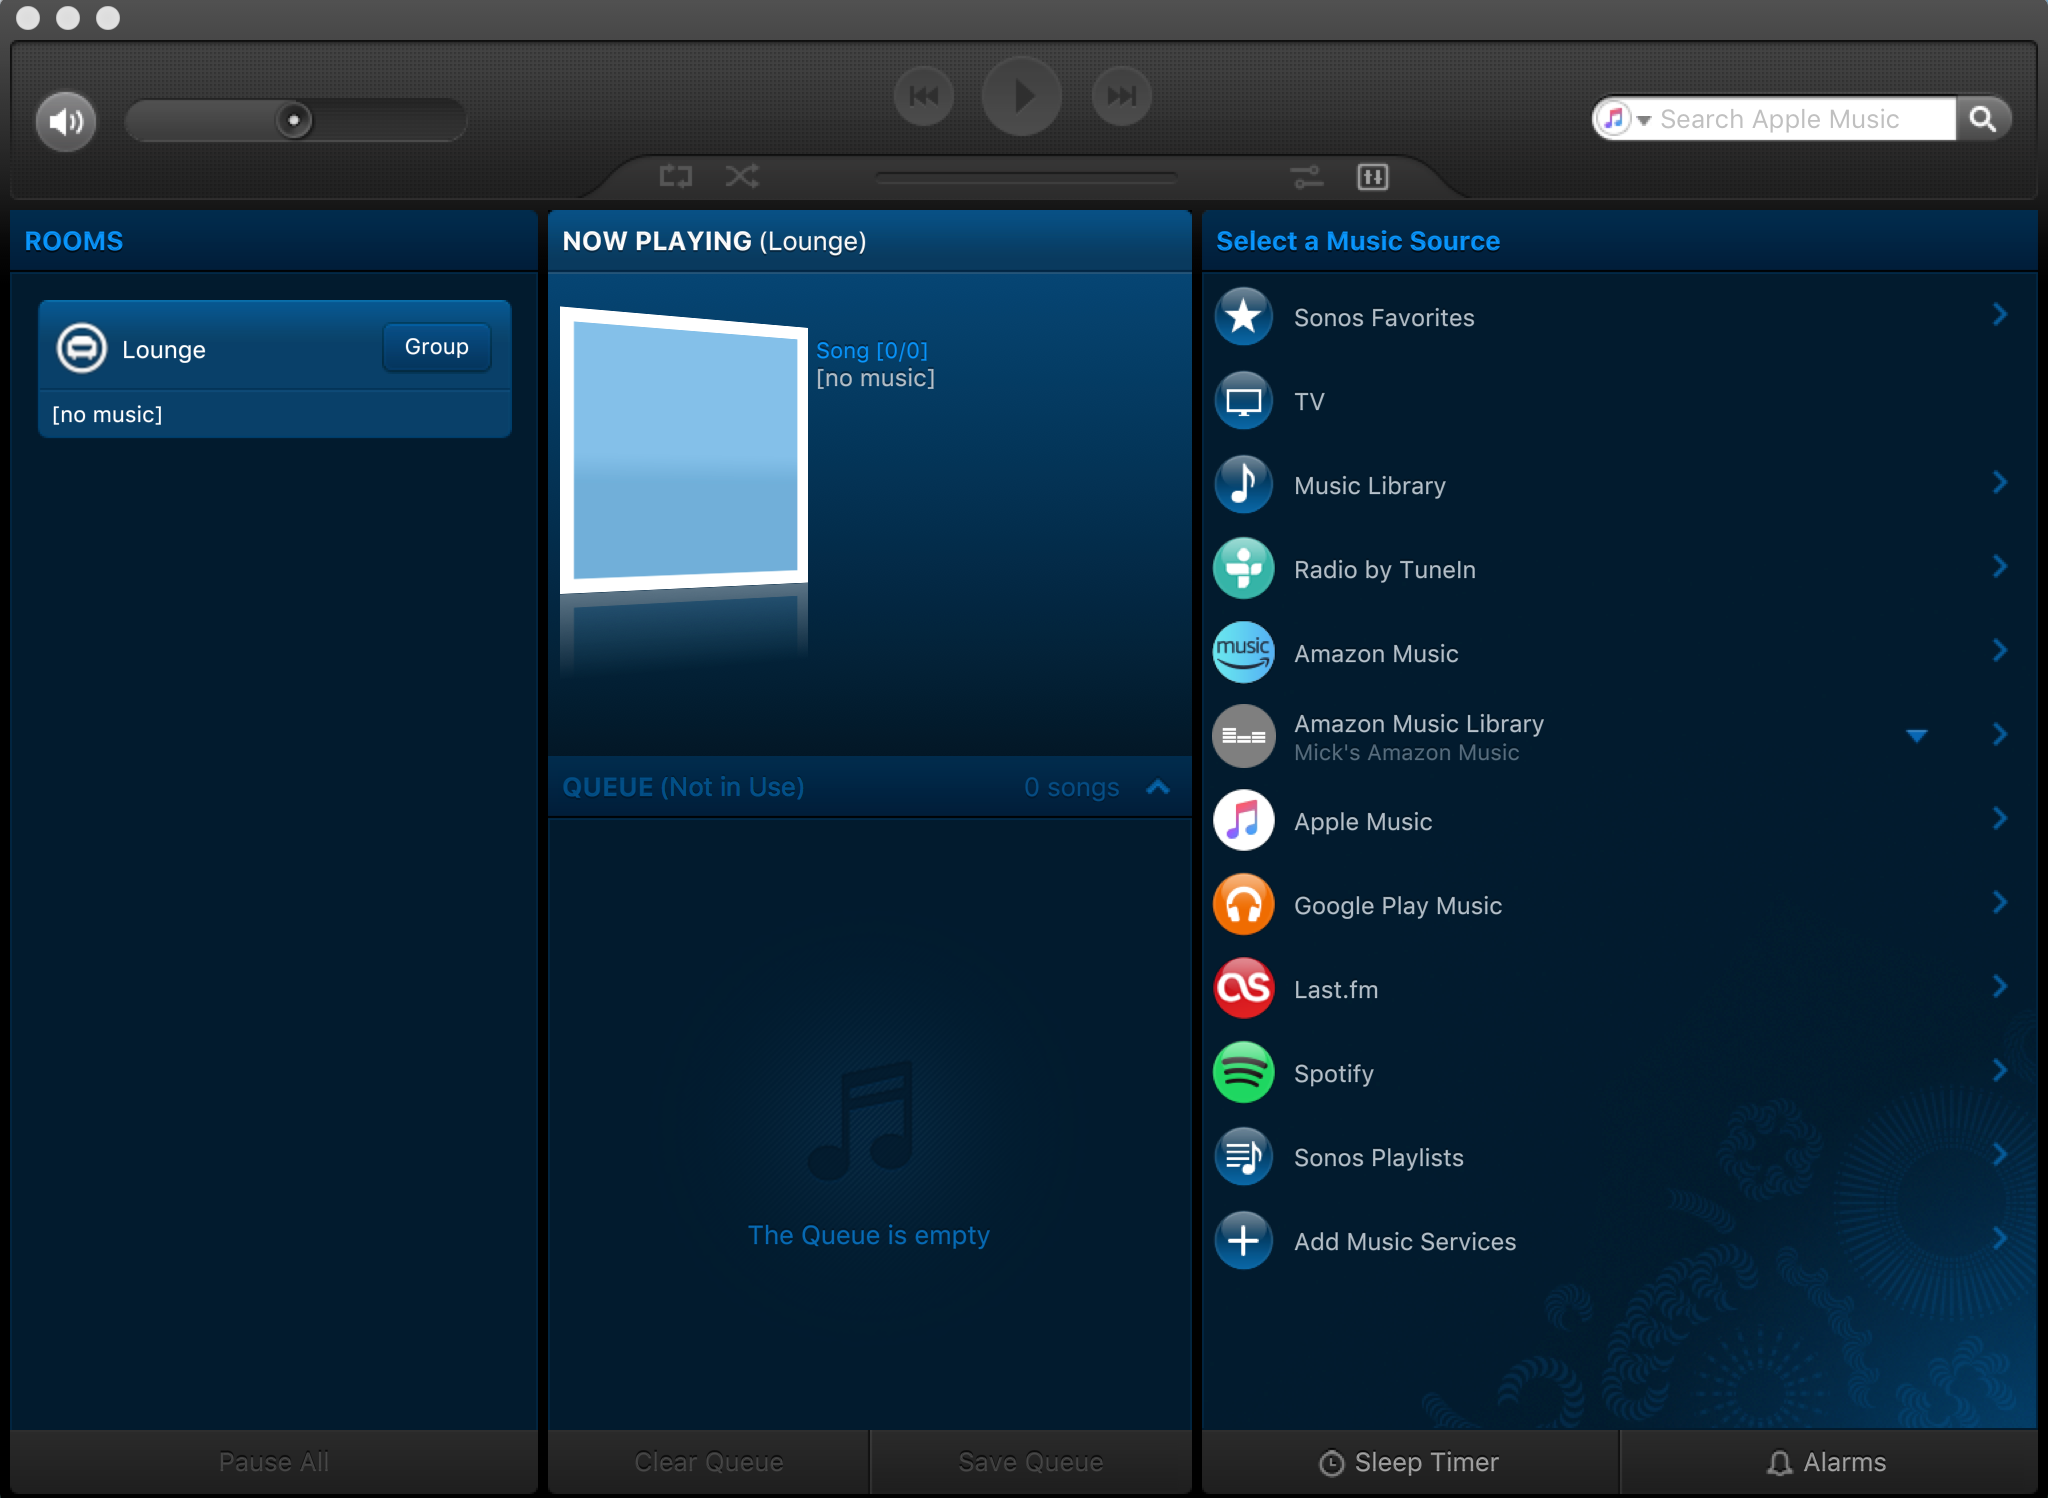
Task: Click the Pause All button
Action: [273, 1462]
